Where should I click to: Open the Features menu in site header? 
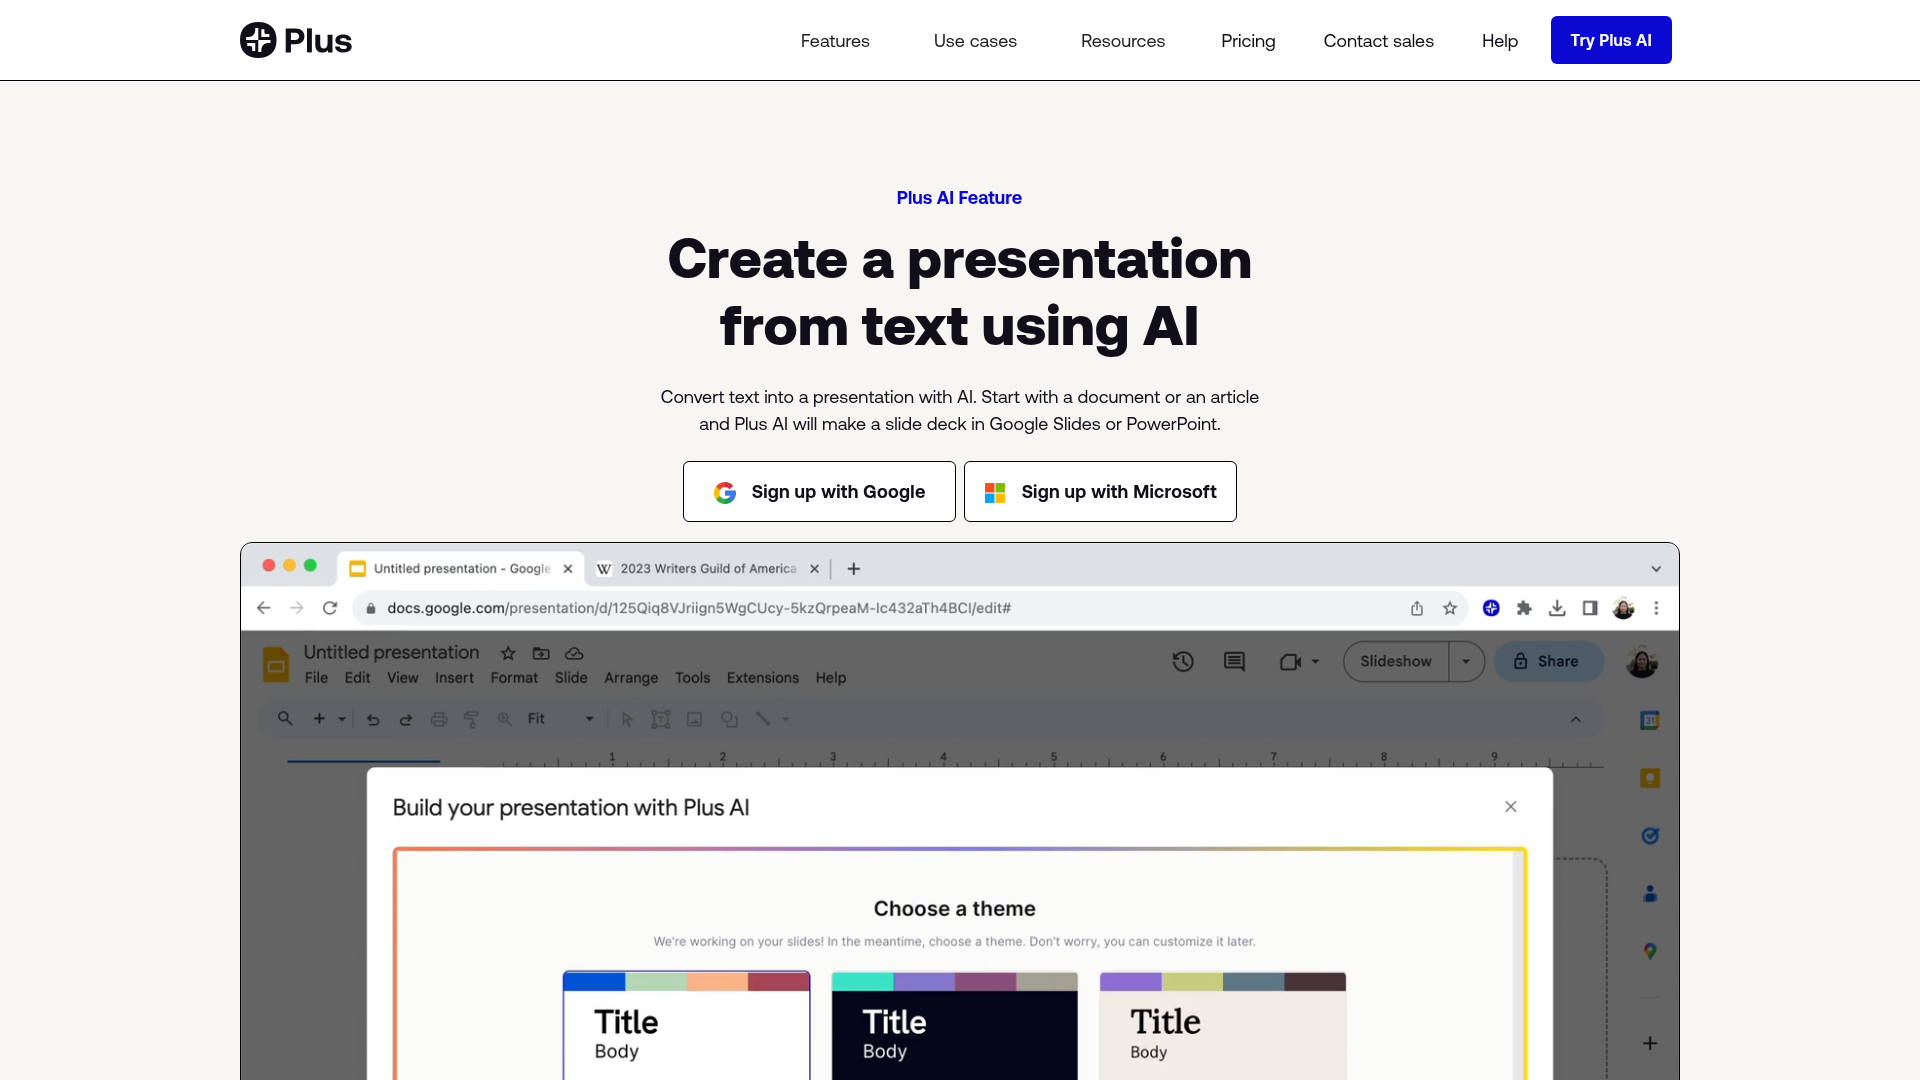tap(835, 41)
